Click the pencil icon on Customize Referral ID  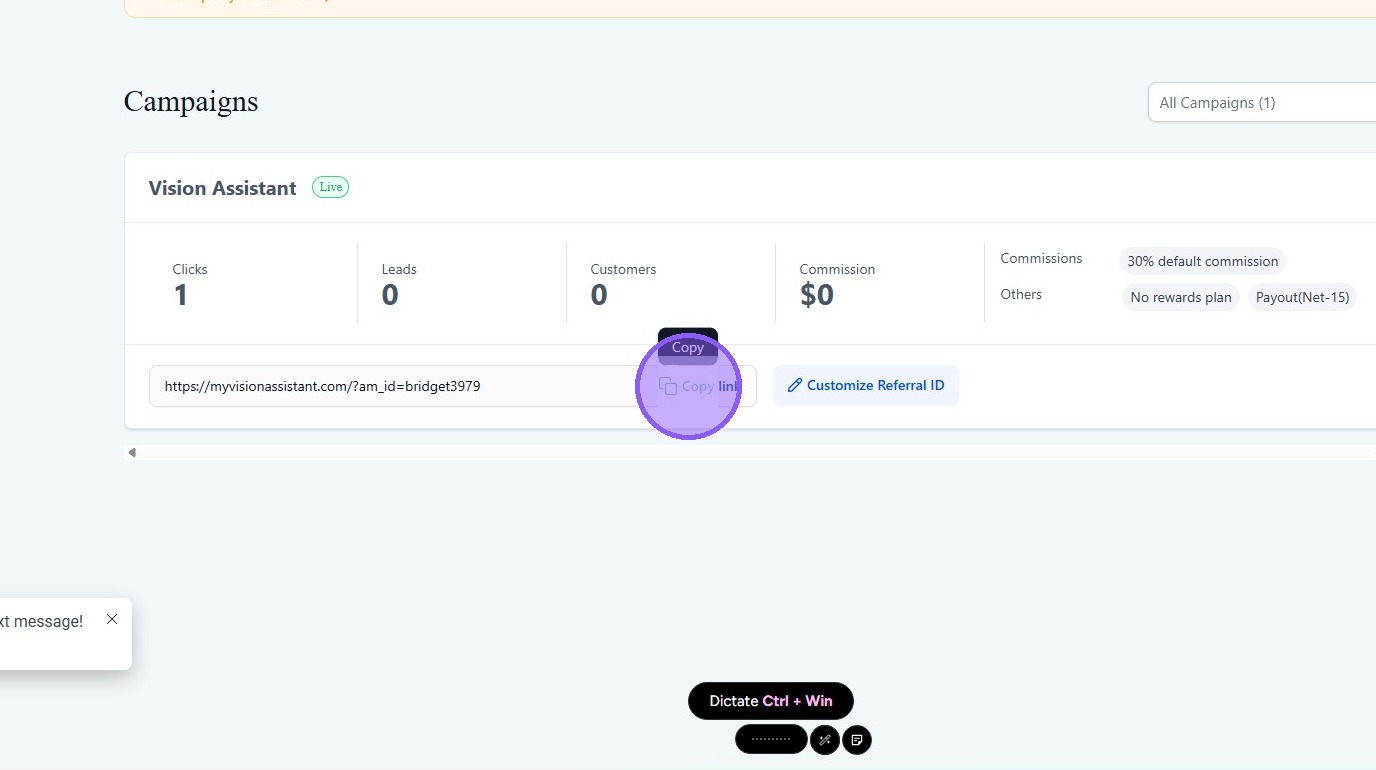coord(795,385)
